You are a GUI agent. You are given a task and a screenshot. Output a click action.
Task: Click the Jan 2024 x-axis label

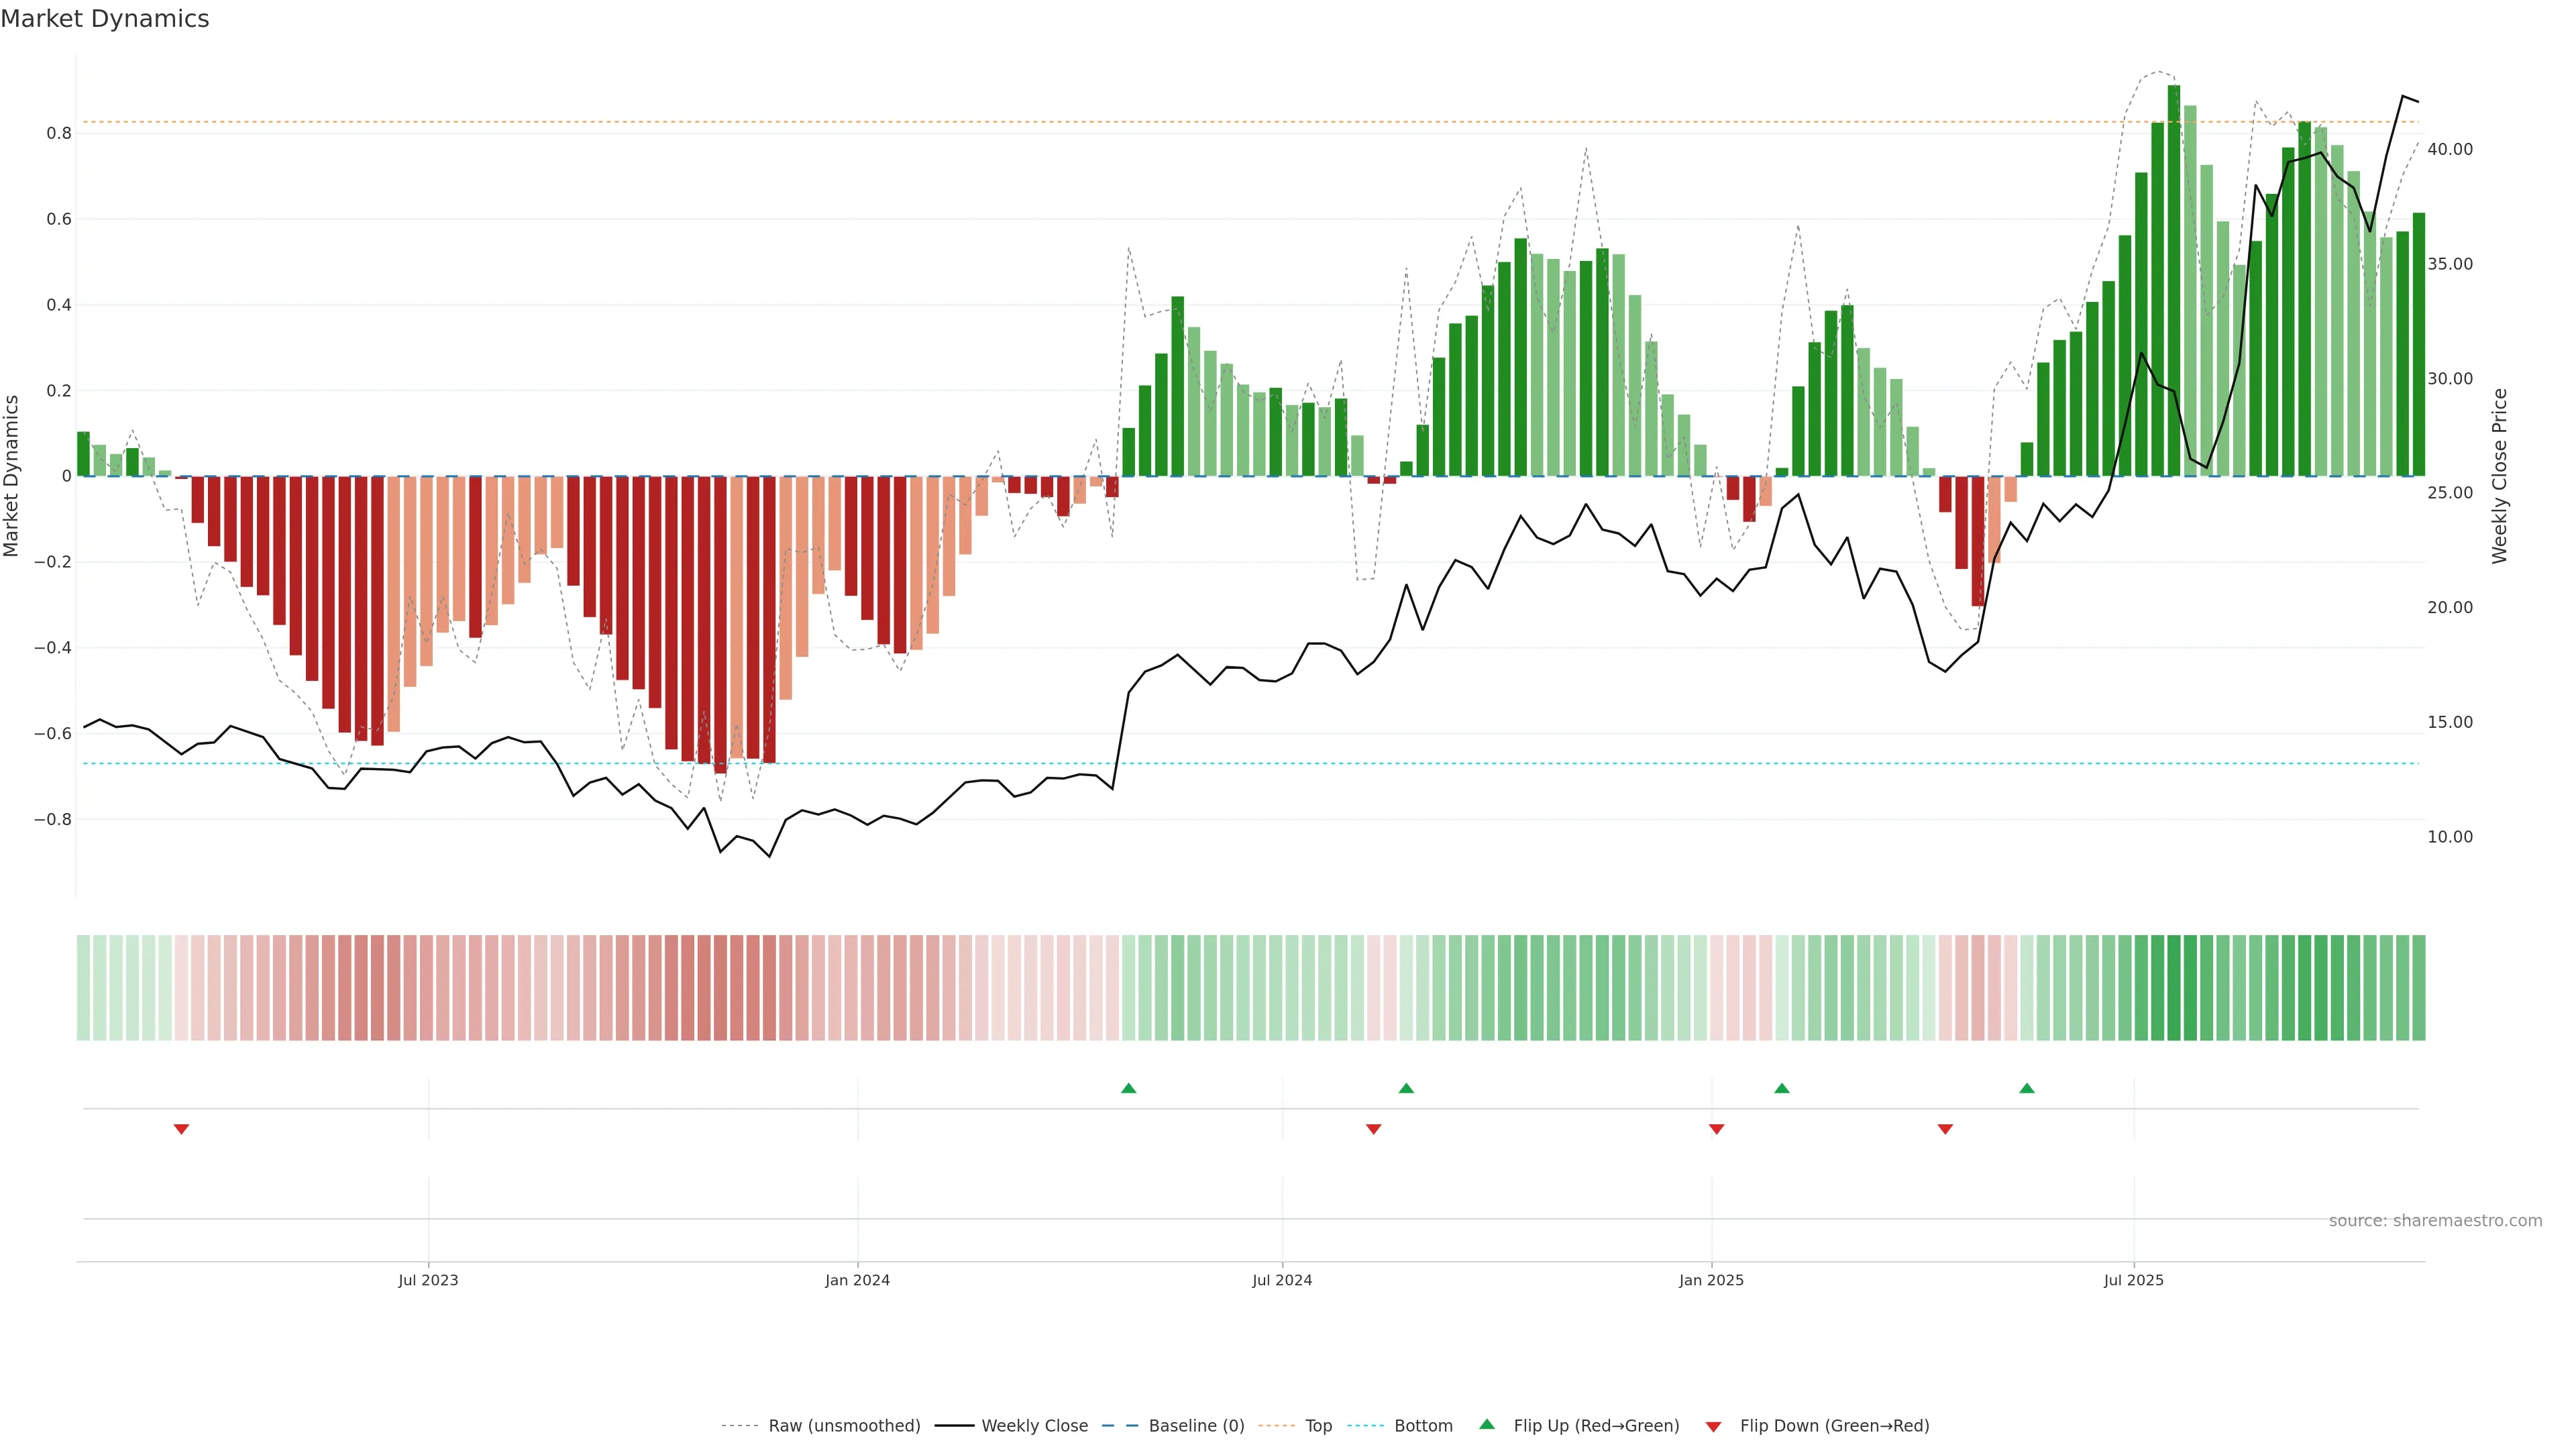tap(857, 1280)
